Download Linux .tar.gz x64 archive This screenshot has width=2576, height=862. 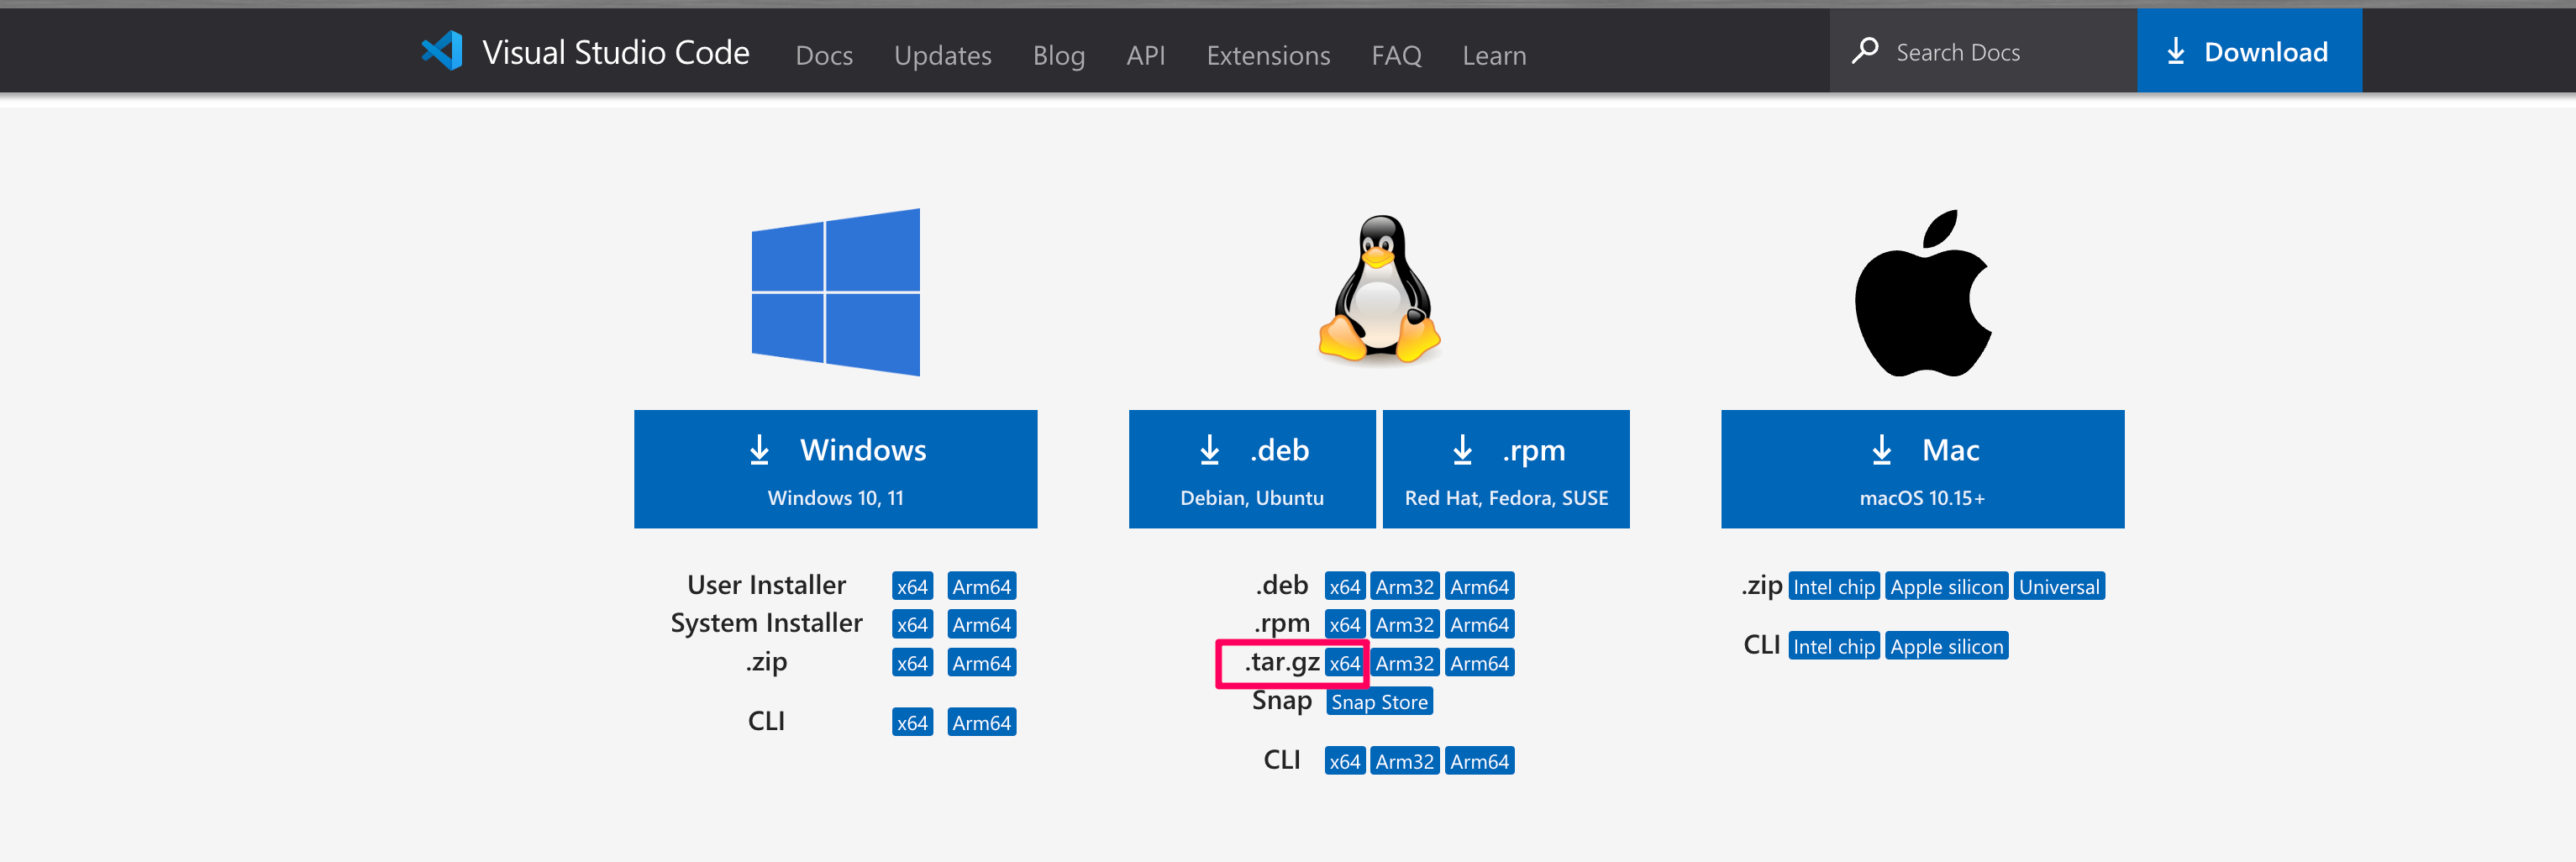click(x=1345, y=663)
